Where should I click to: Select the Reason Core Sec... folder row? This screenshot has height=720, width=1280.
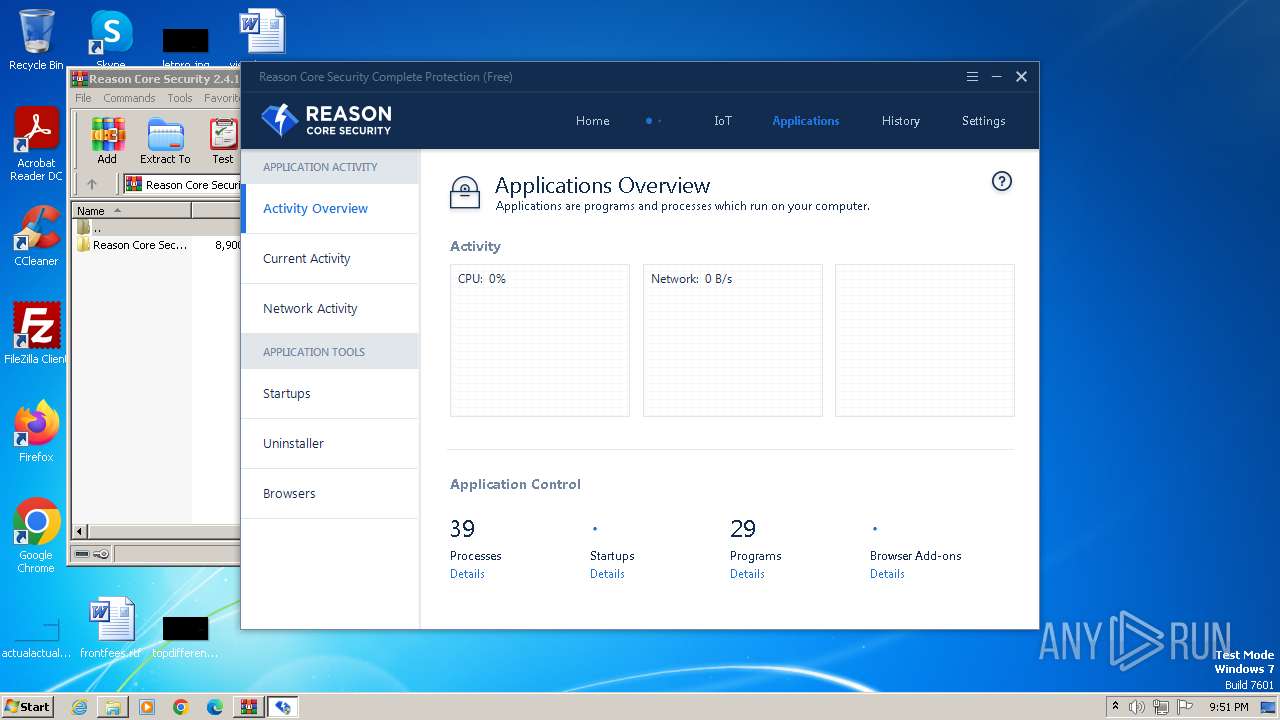point(156,245)
